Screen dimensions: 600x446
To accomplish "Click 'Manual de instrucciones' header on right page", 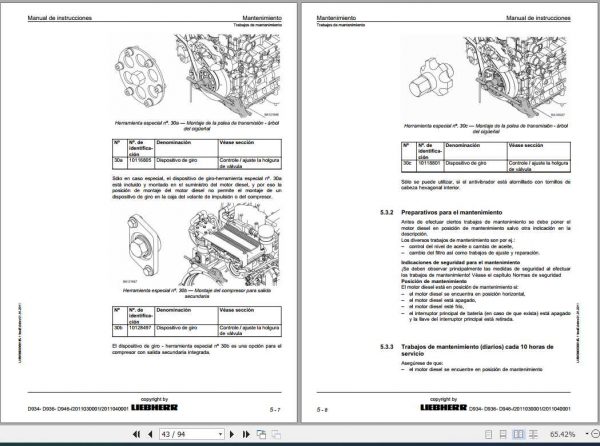I will click(538, 18).
